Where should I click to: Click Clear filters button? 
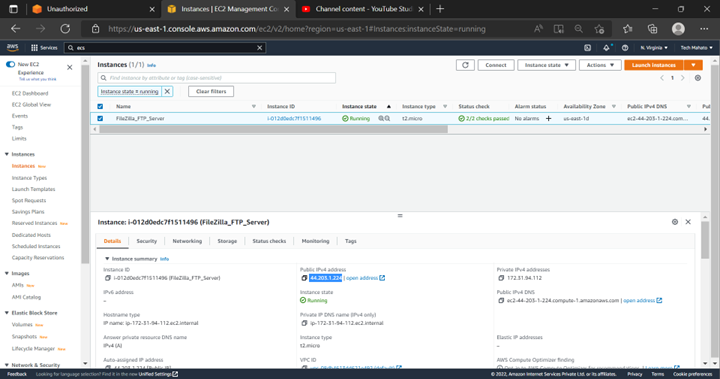coord(211,91)
